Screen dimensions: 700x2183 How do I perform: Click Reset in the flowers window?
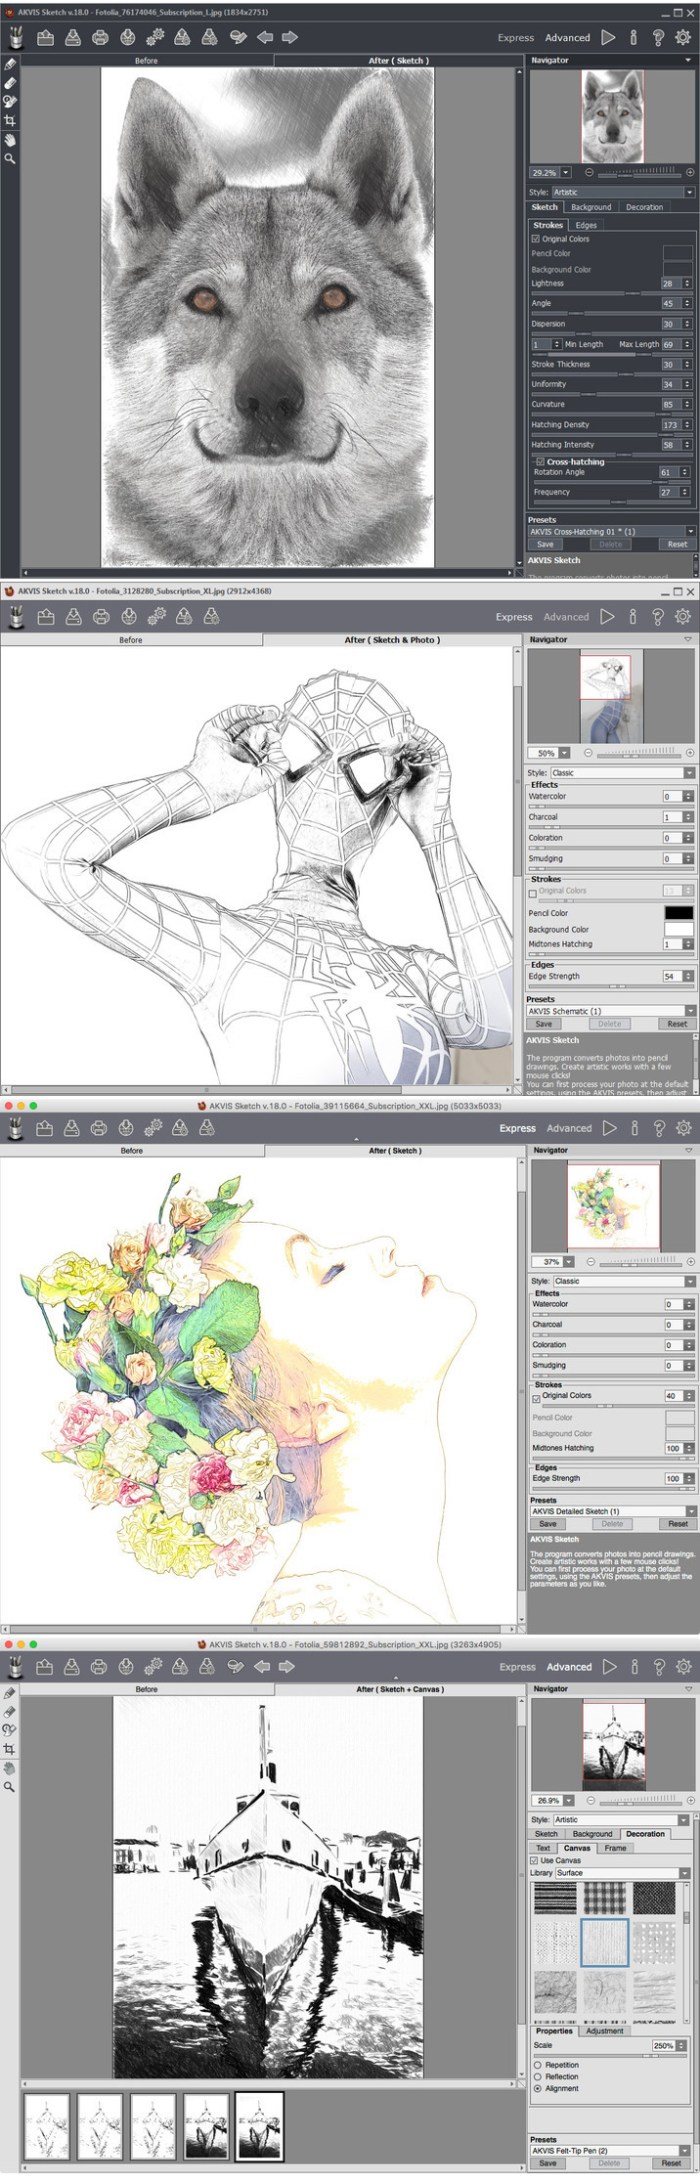point(678,1523)
